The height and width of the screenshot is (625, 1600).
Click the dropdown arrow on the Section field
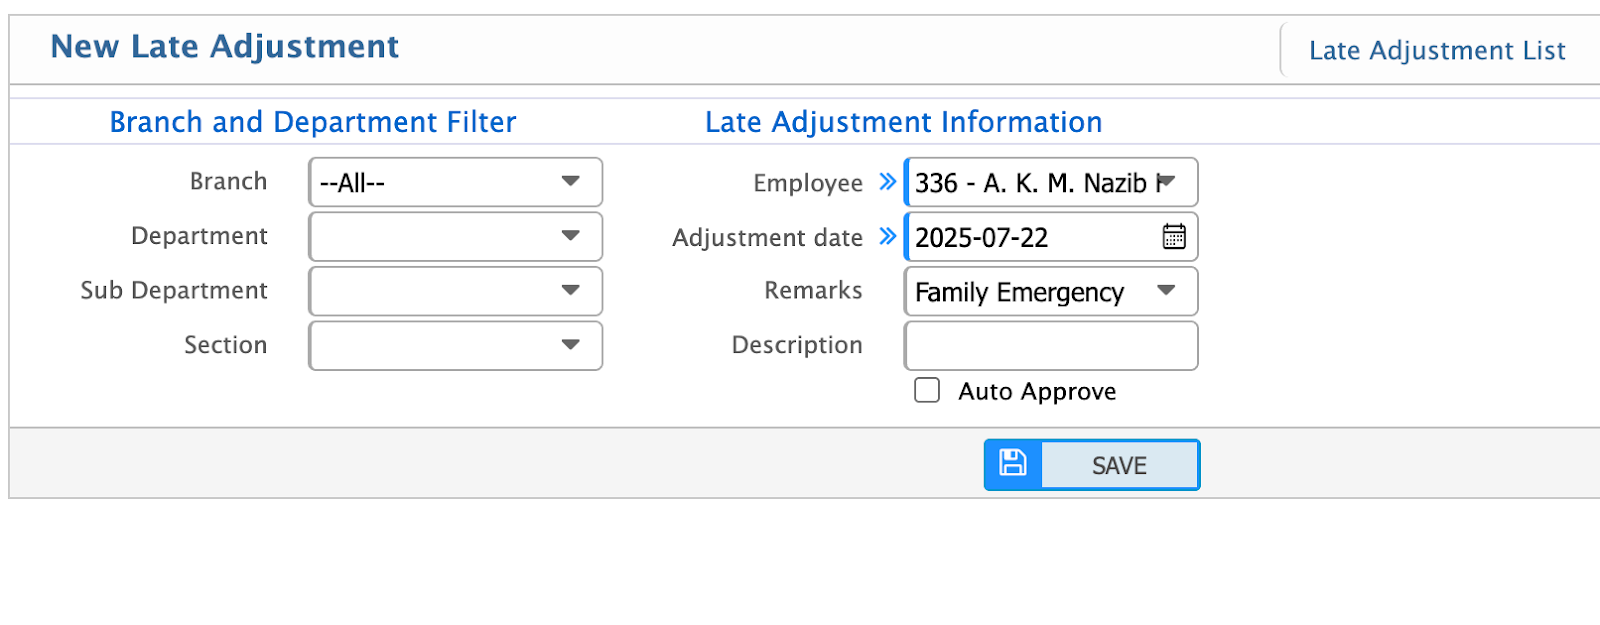569,345
